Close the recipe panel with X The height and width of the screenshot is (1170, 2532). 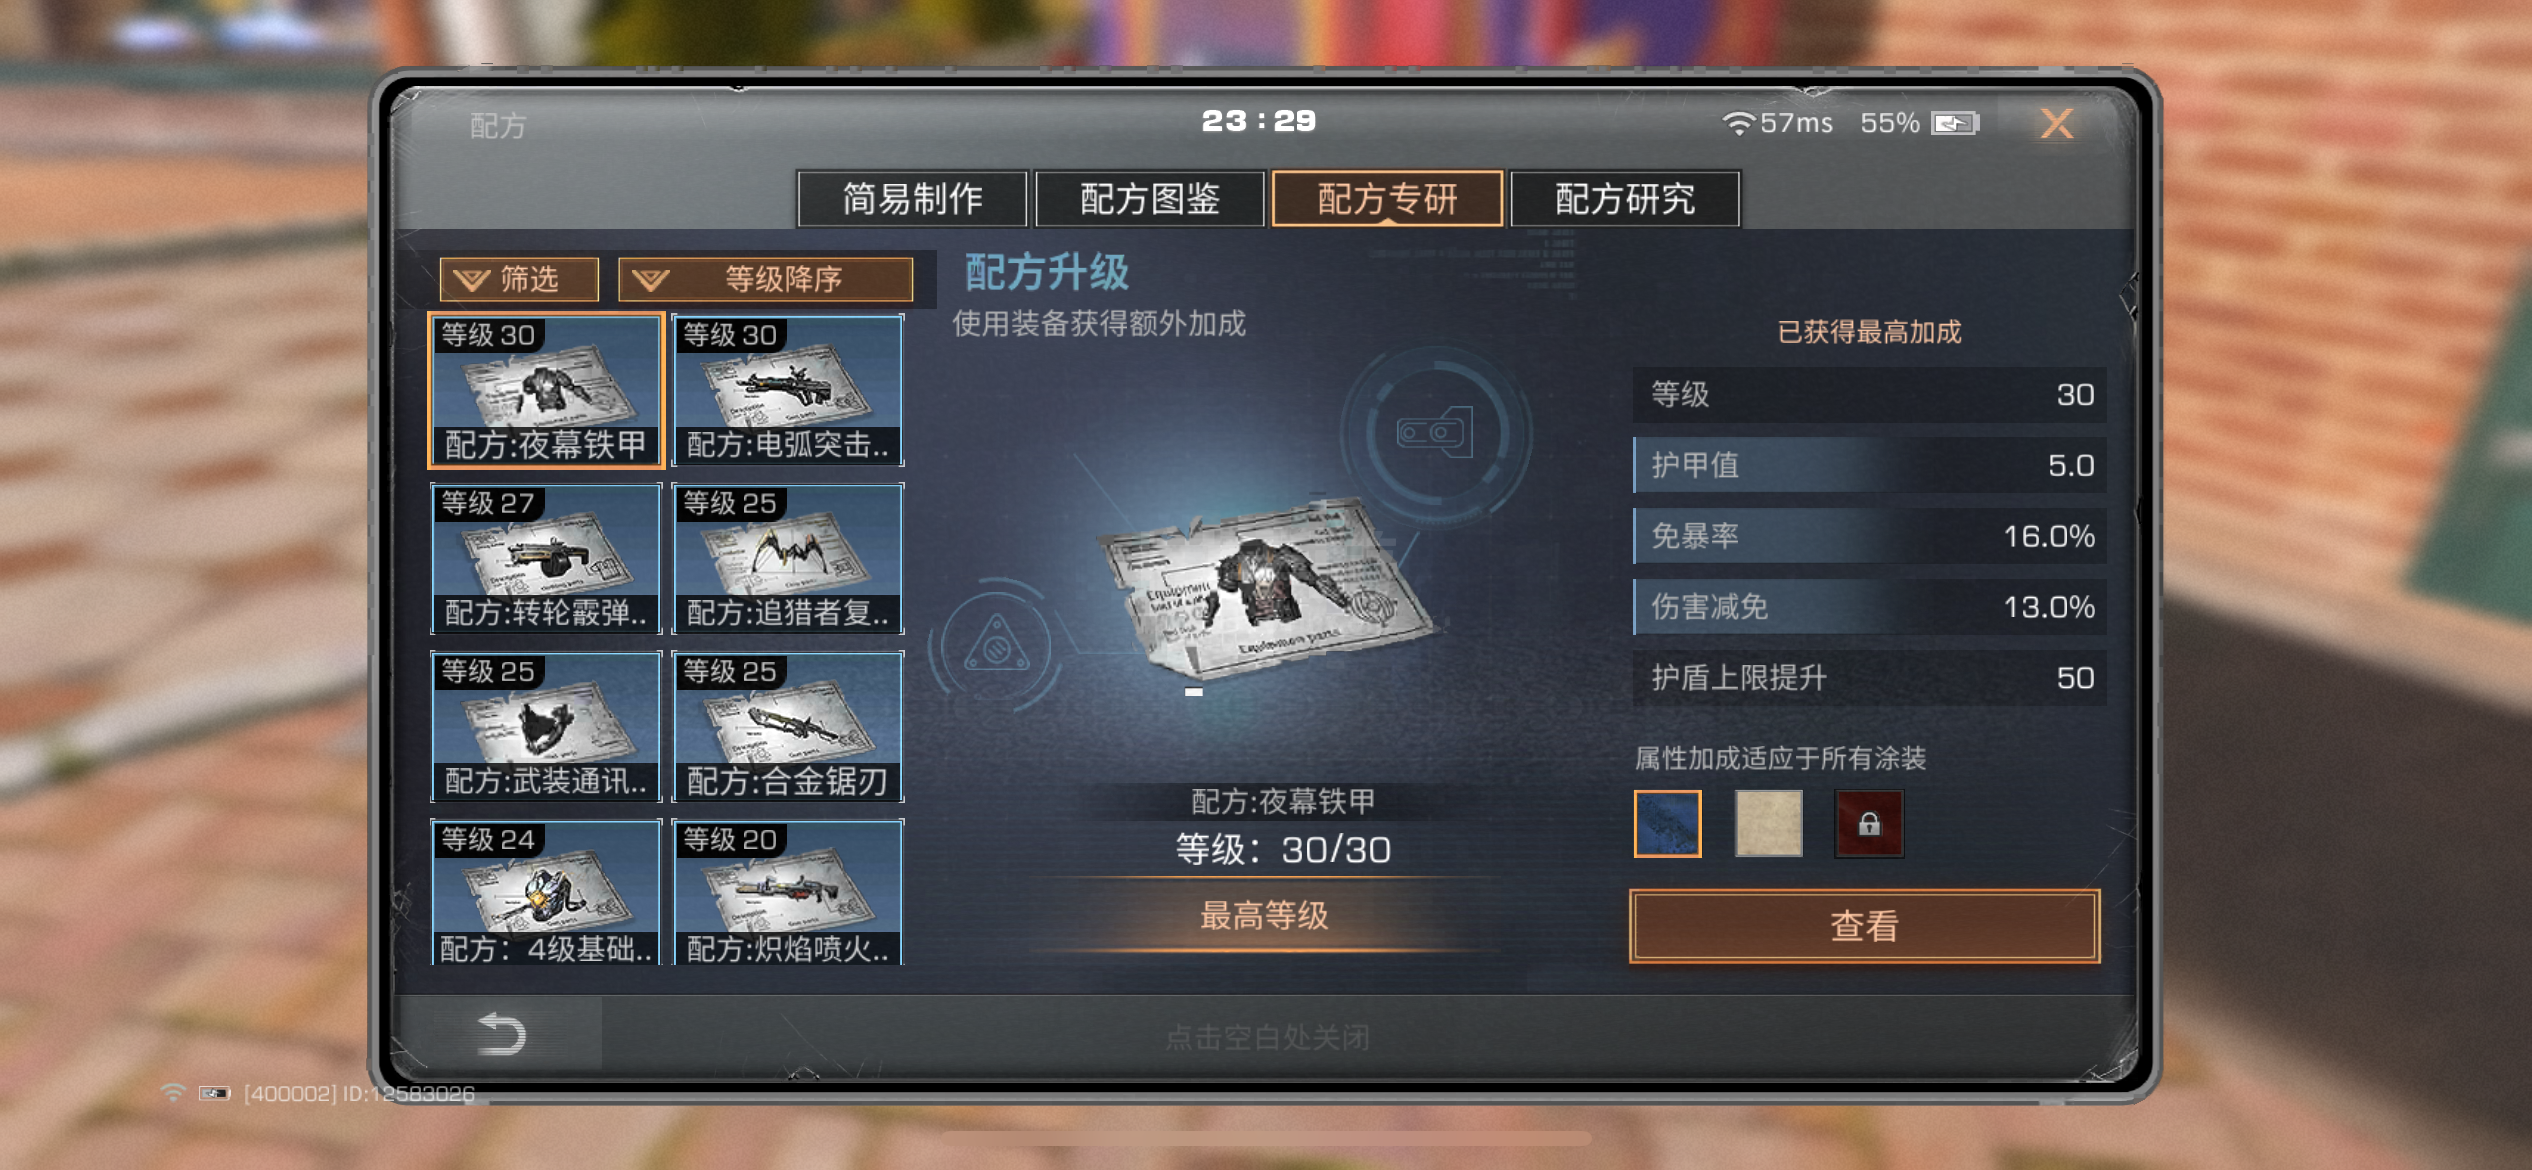[2057, 124]
